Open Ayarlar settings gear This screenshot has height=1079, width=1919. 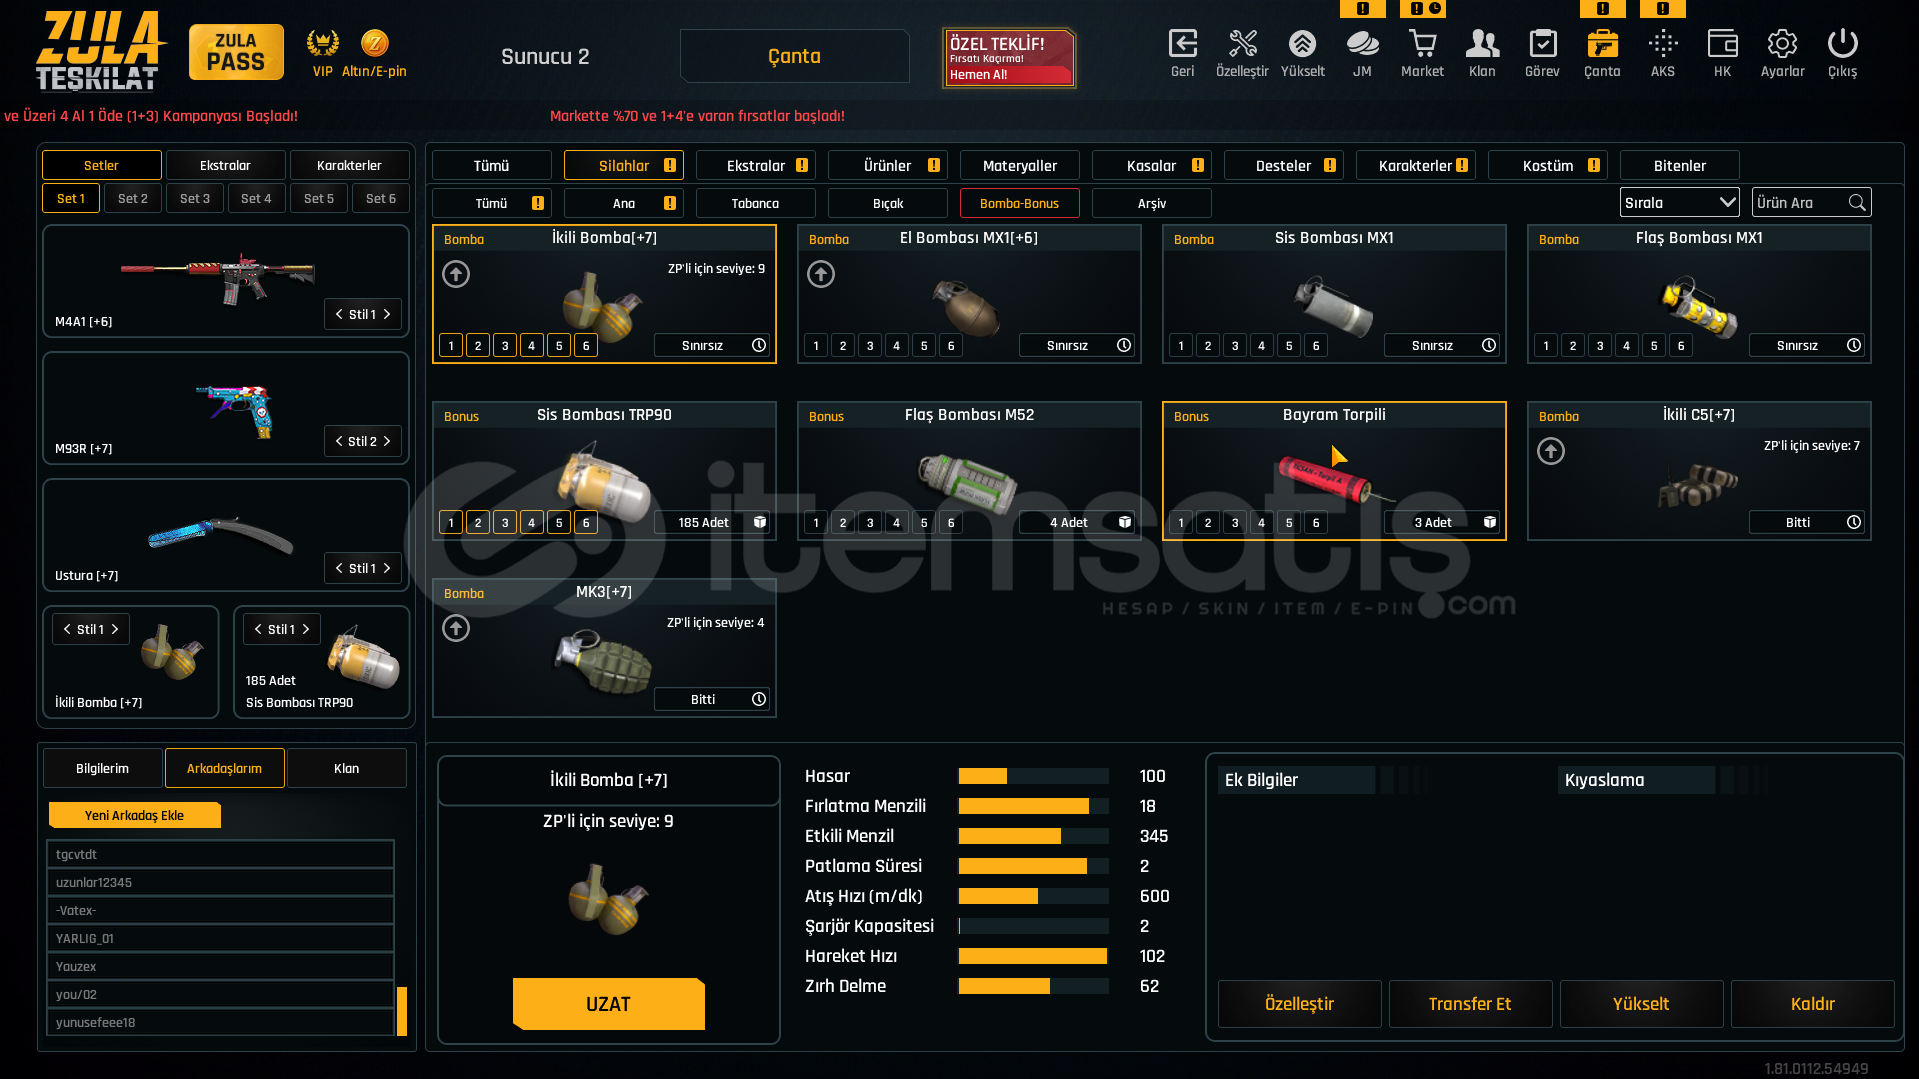click(x=1782, y=44)
